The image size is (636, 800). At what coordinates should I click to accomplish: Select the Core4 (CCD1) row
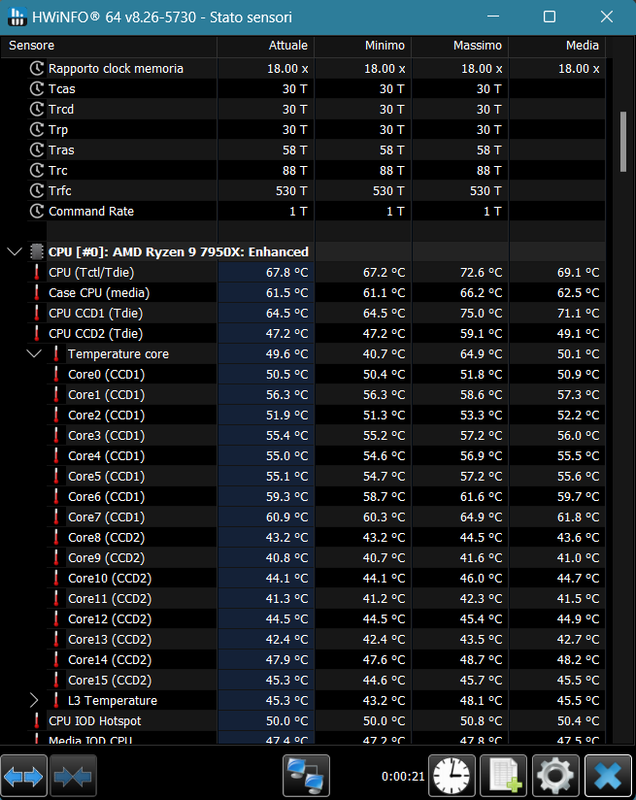pos(326,456)
